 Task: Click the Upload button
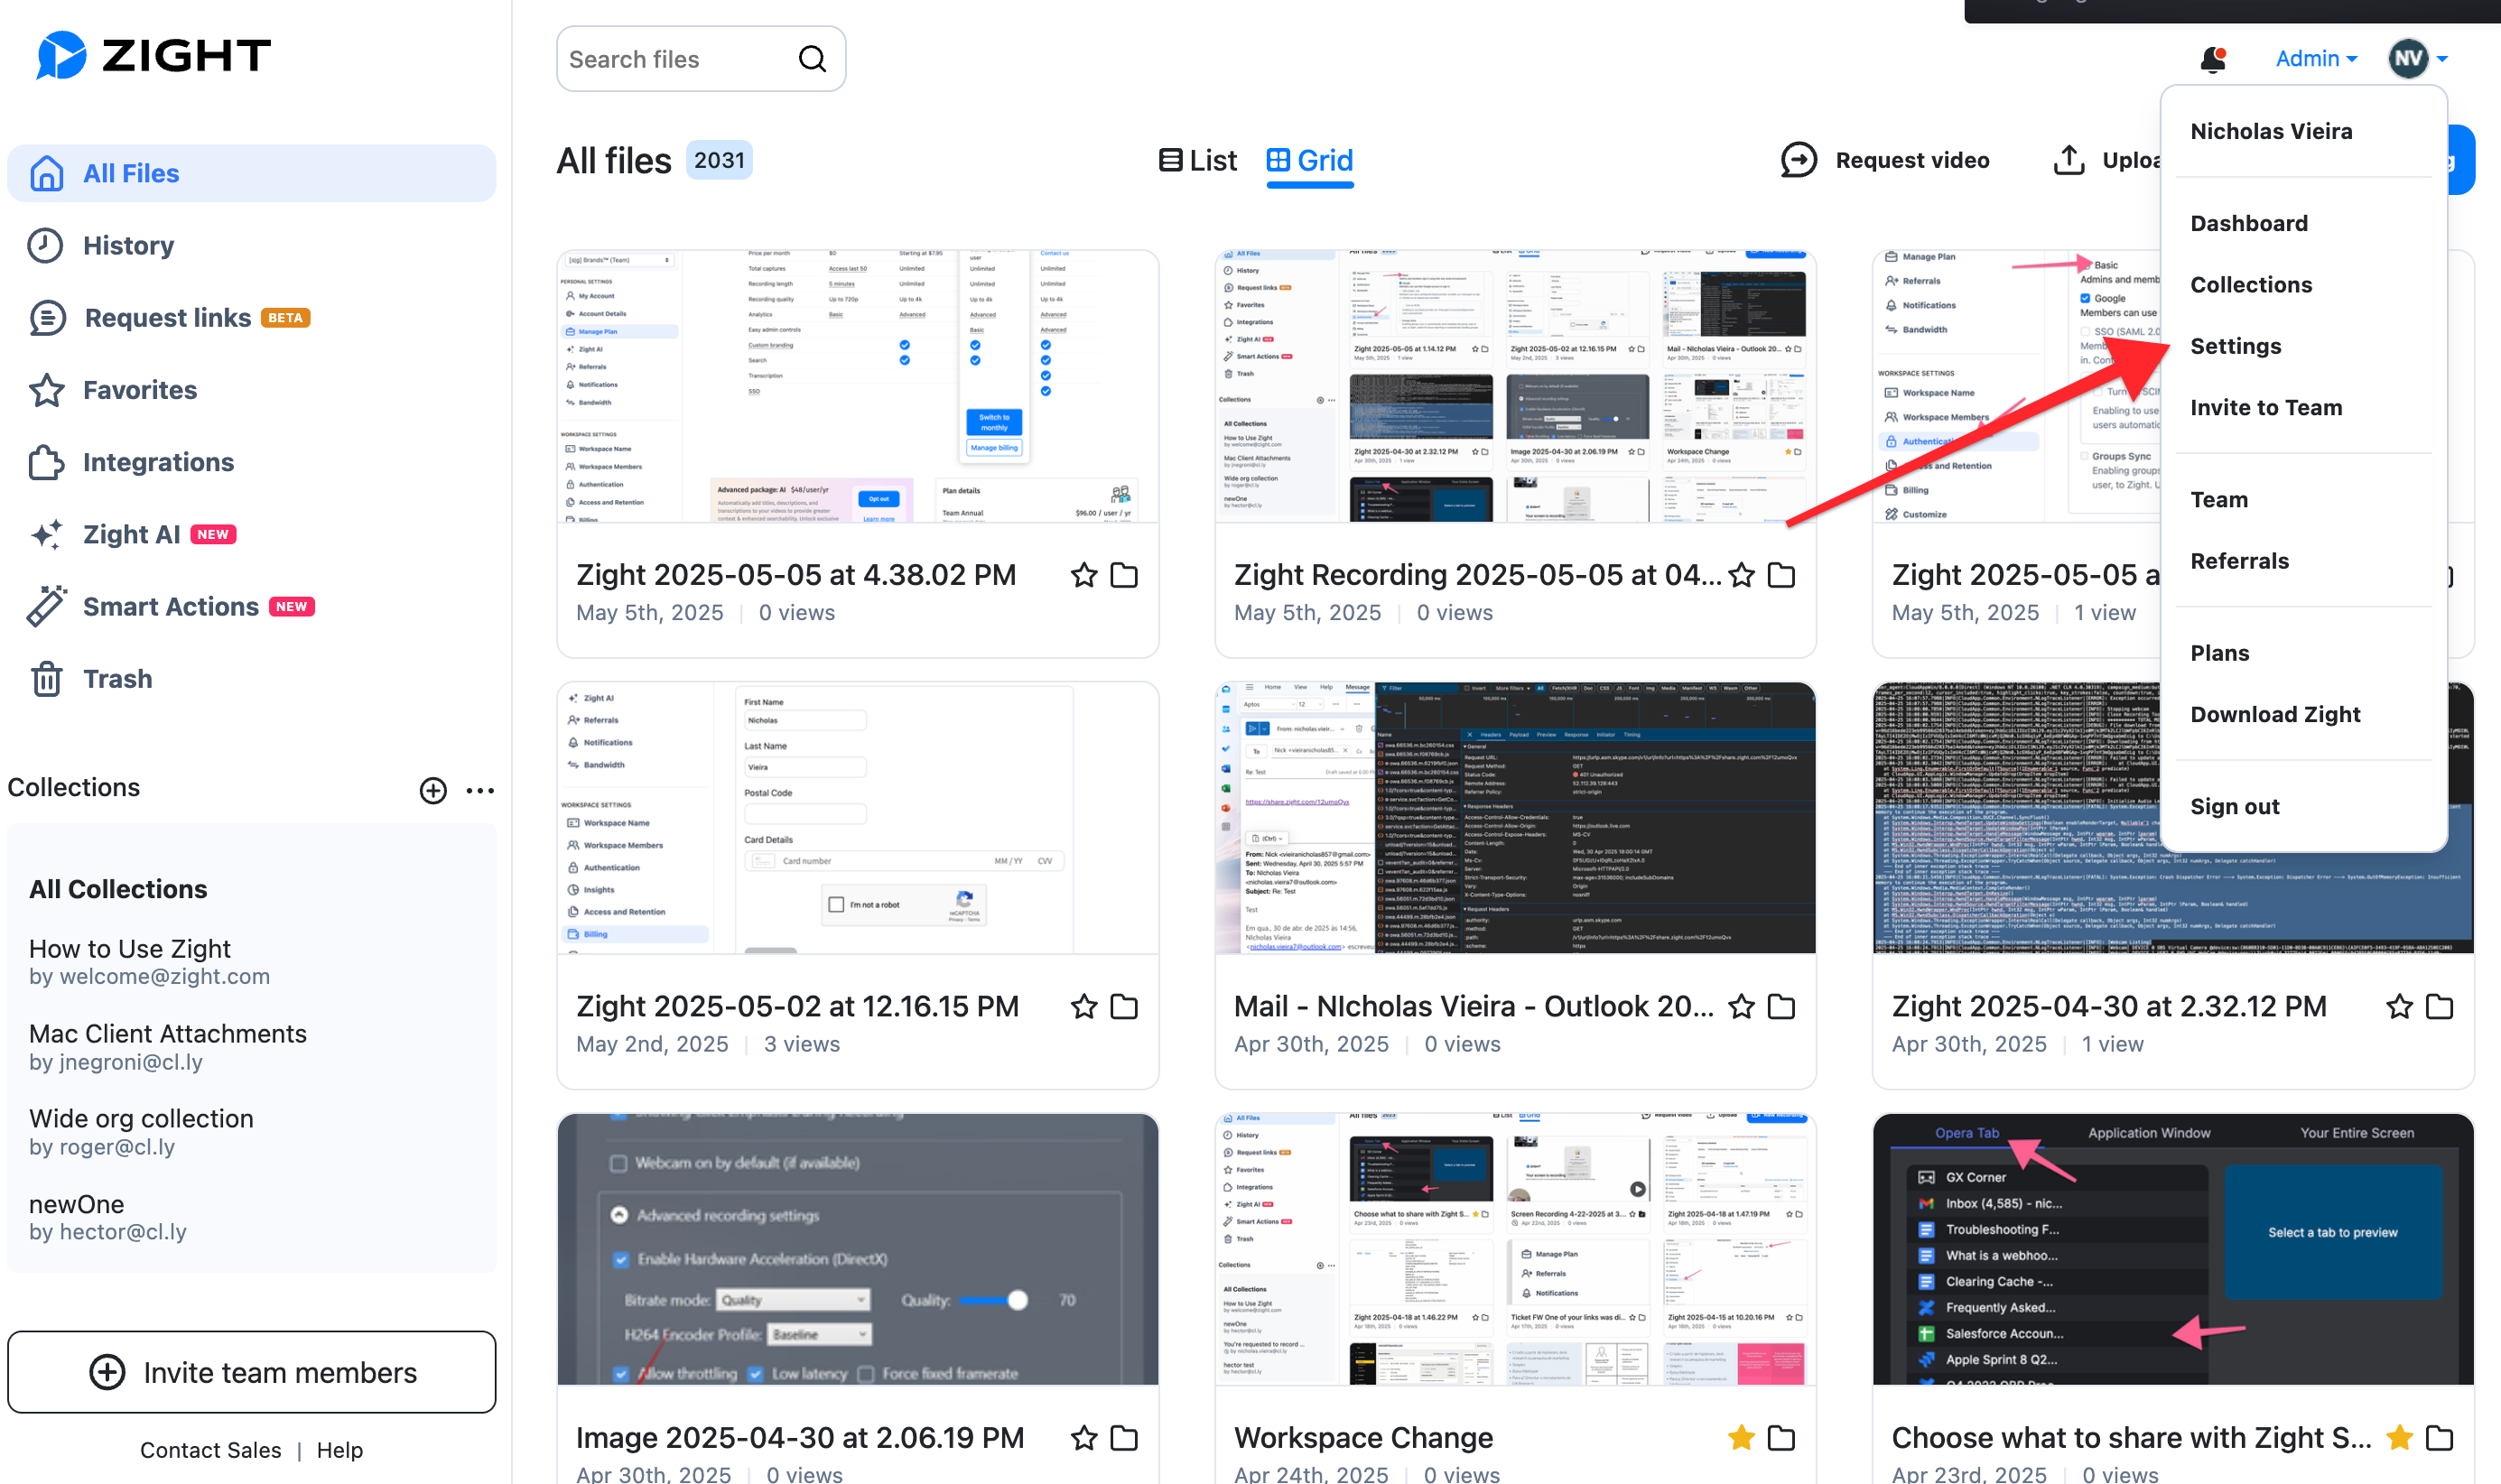(2106, 160)
